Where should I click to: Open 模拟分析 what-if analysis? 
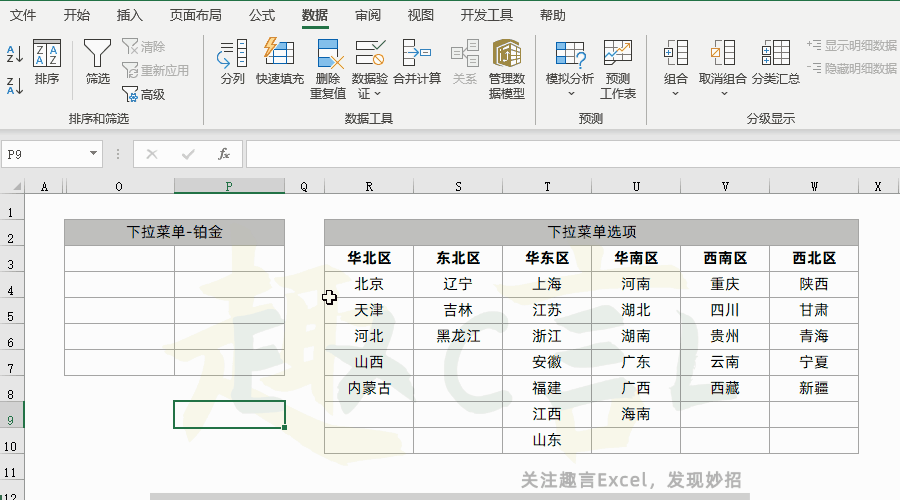click(569, 60)
